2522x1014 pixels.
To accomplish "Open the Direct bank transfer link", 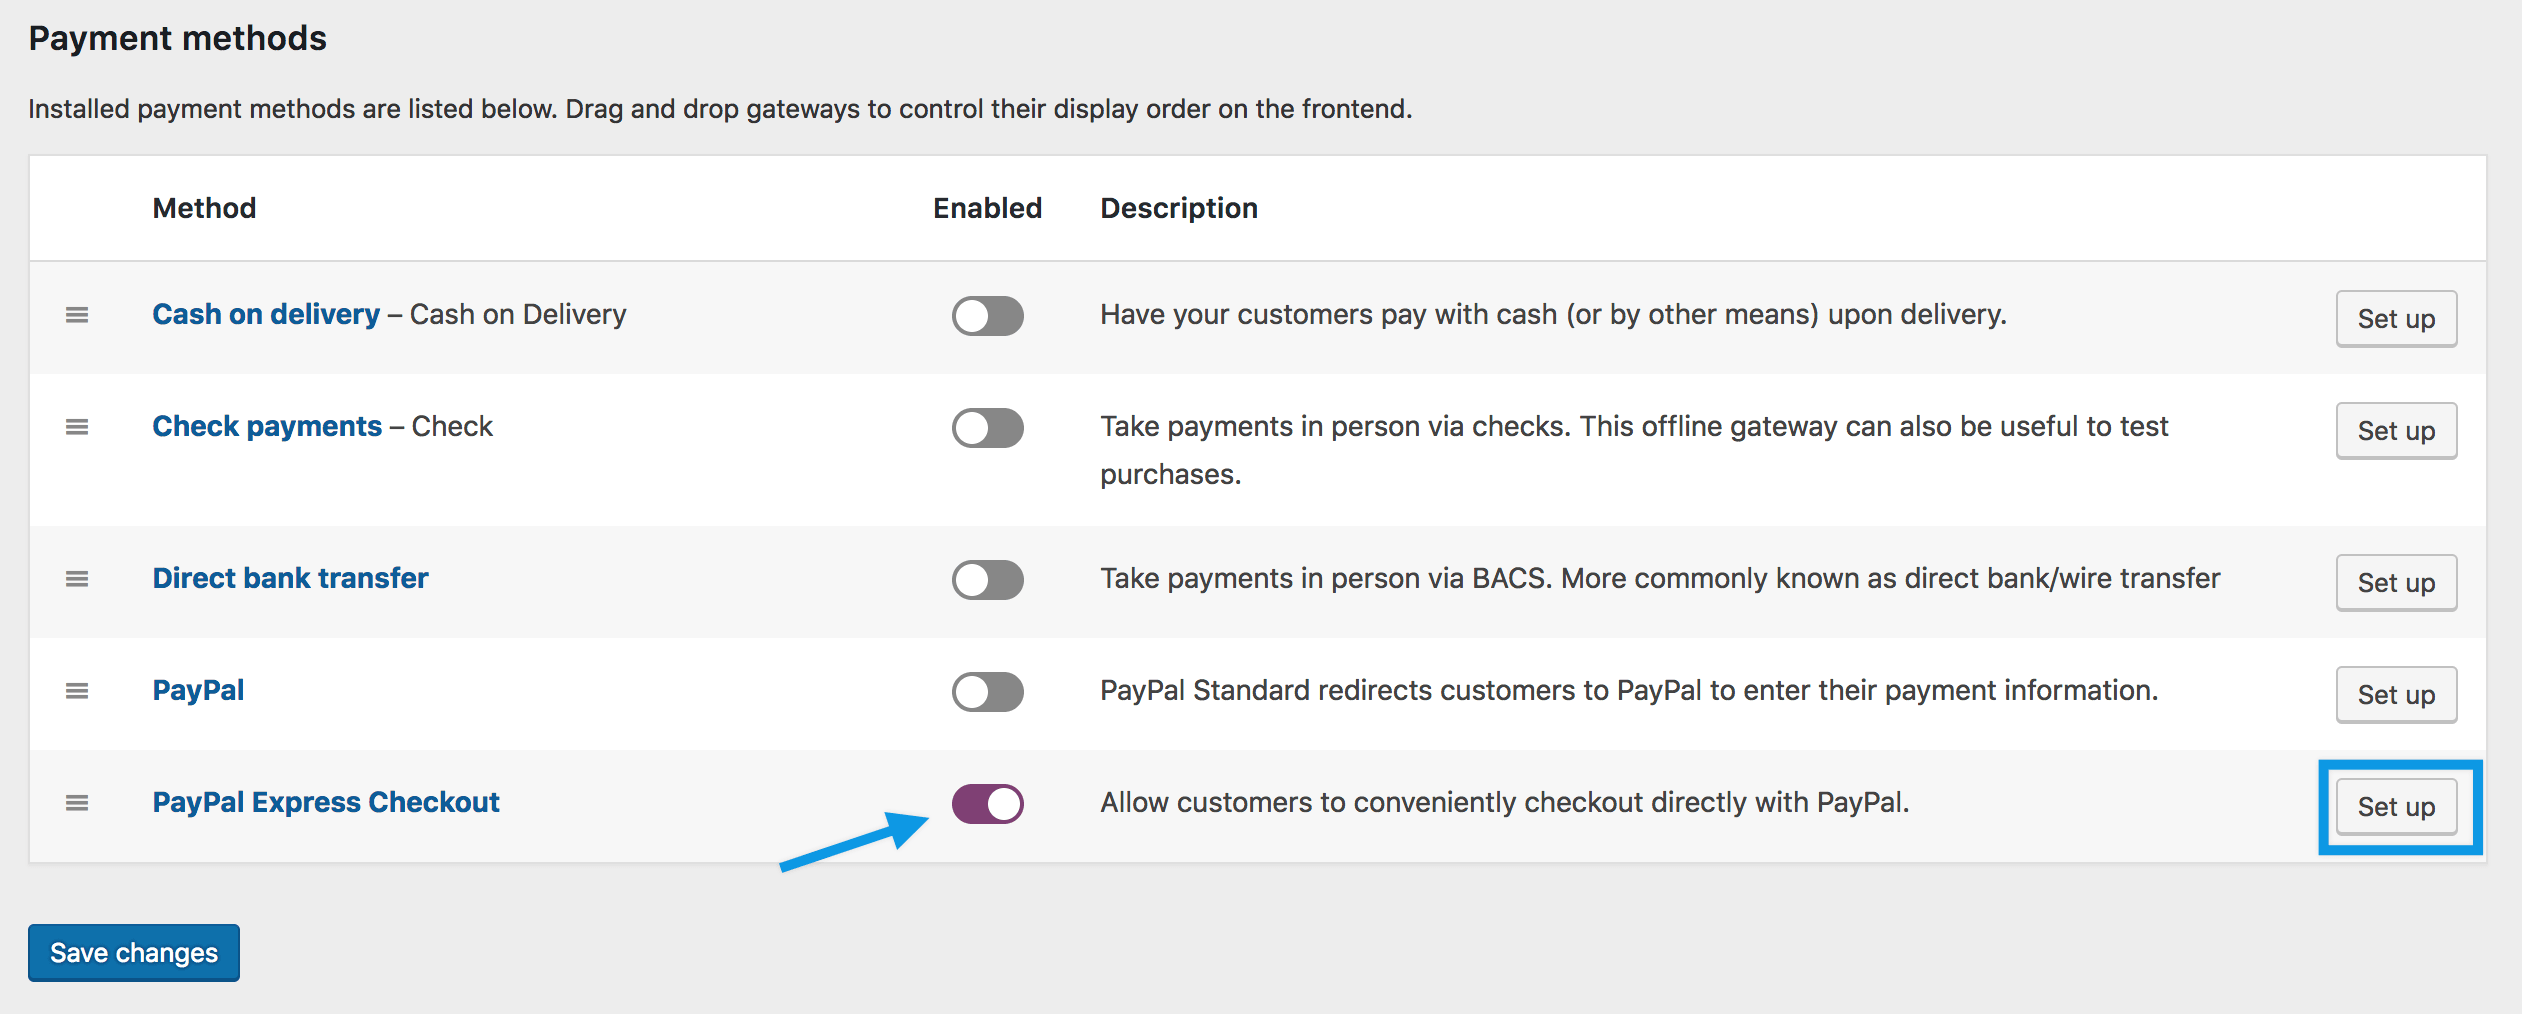I will [x=290, y=578].
